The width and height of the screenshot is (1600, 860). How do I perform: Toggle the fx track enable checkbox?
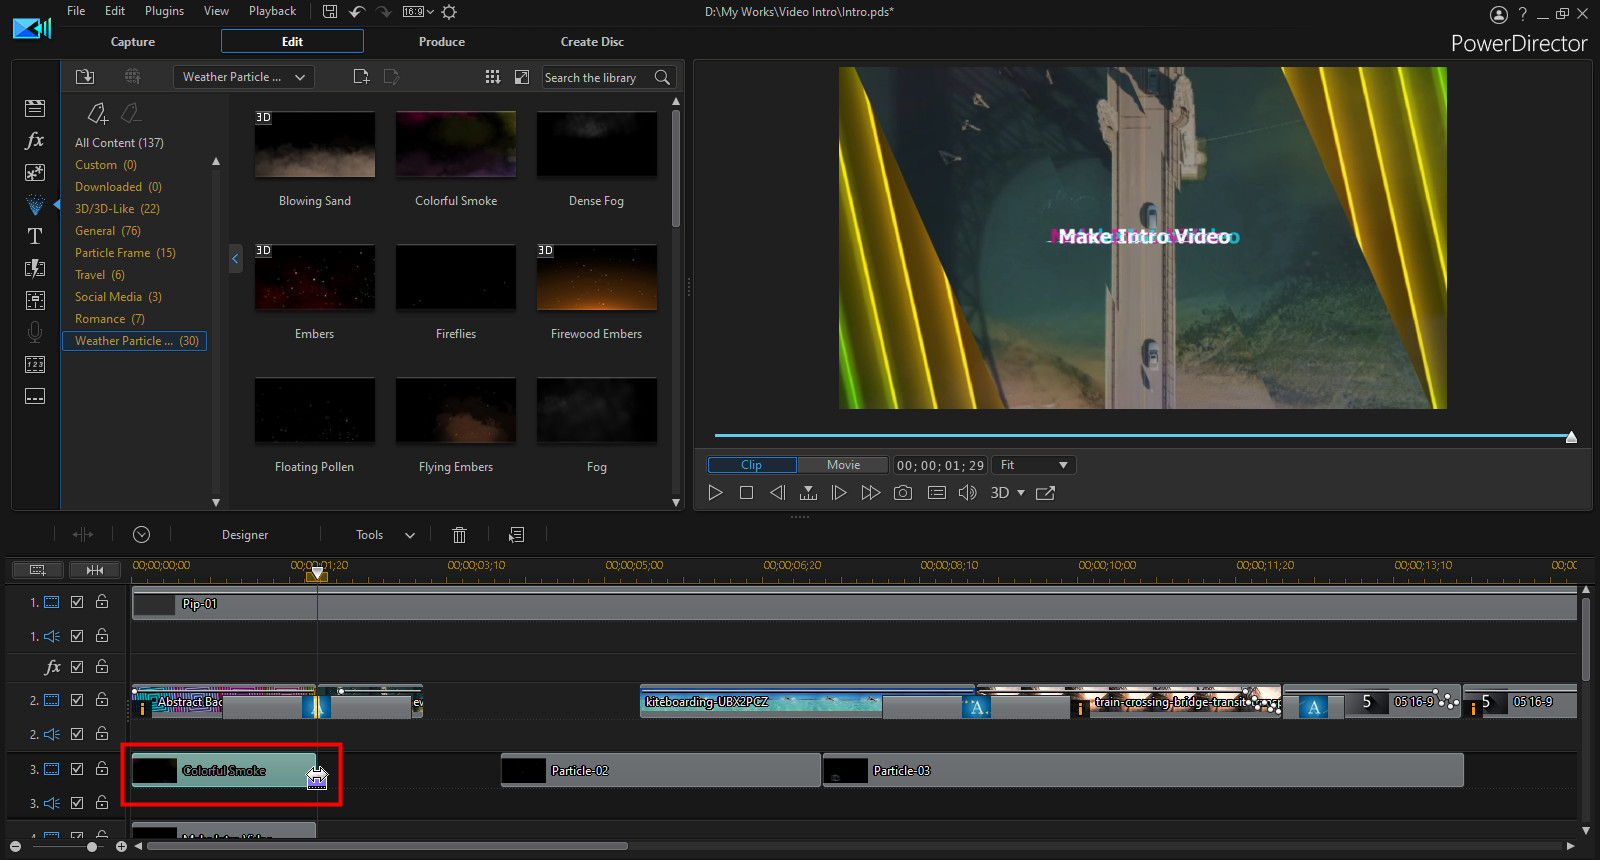click(x=77, y=667)
